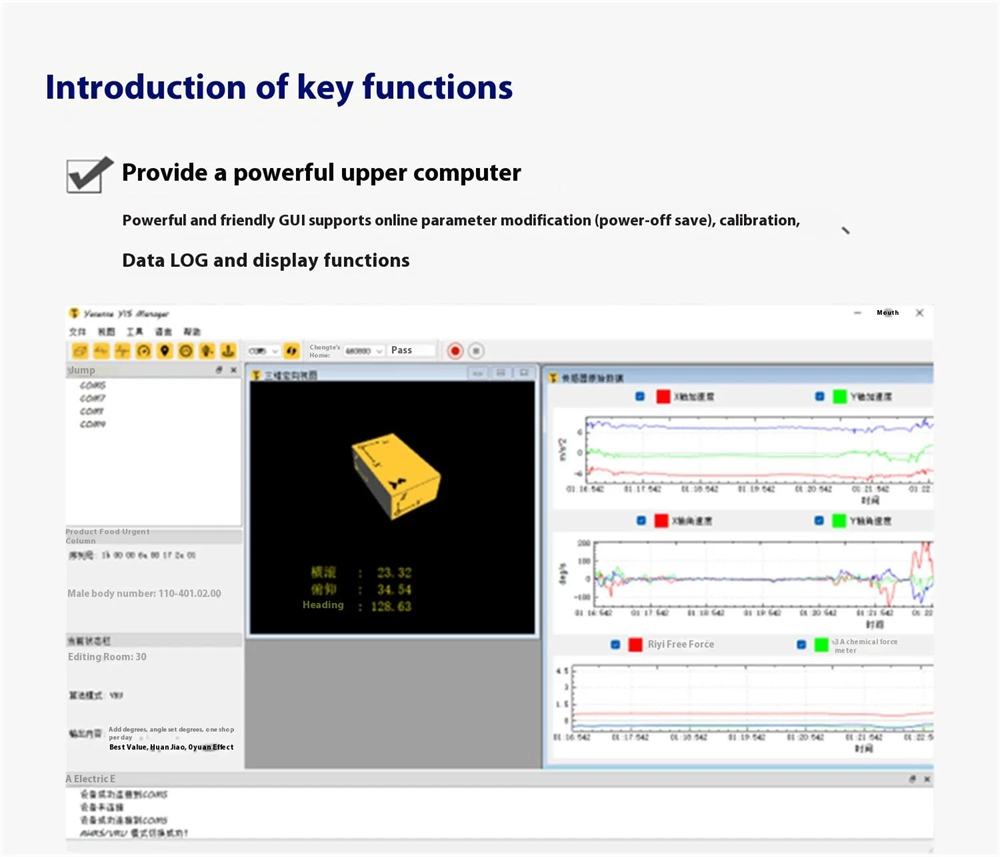The width and height of the screenshot is (1000, 857).
Task: Open the baud rate dropdown
Action: (364, 351)
